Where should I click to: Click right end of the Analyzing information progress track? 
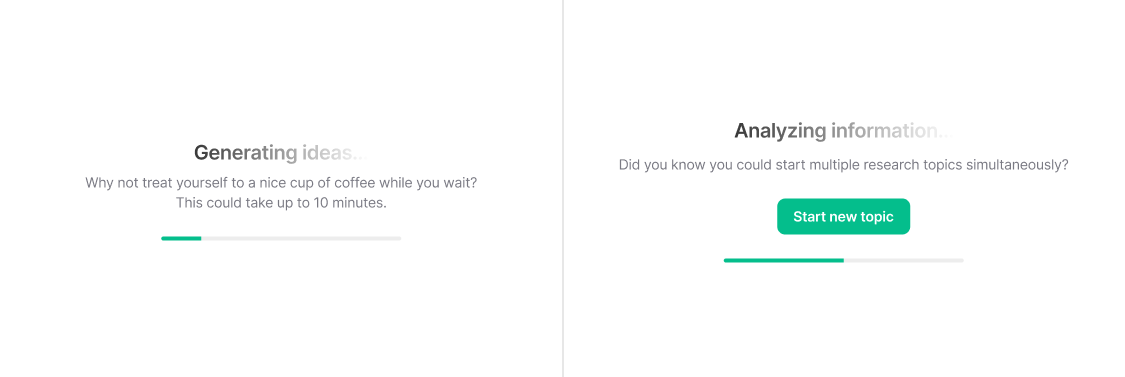point(961,260)
